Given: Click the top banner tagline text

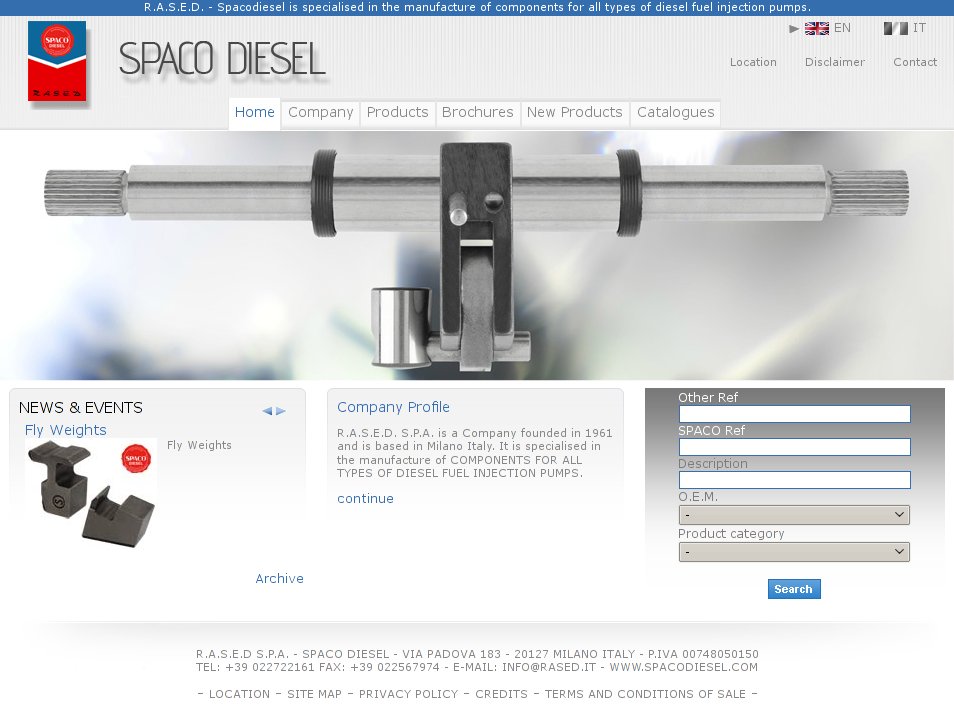Looking at the screenshot, I should (477, 7).
